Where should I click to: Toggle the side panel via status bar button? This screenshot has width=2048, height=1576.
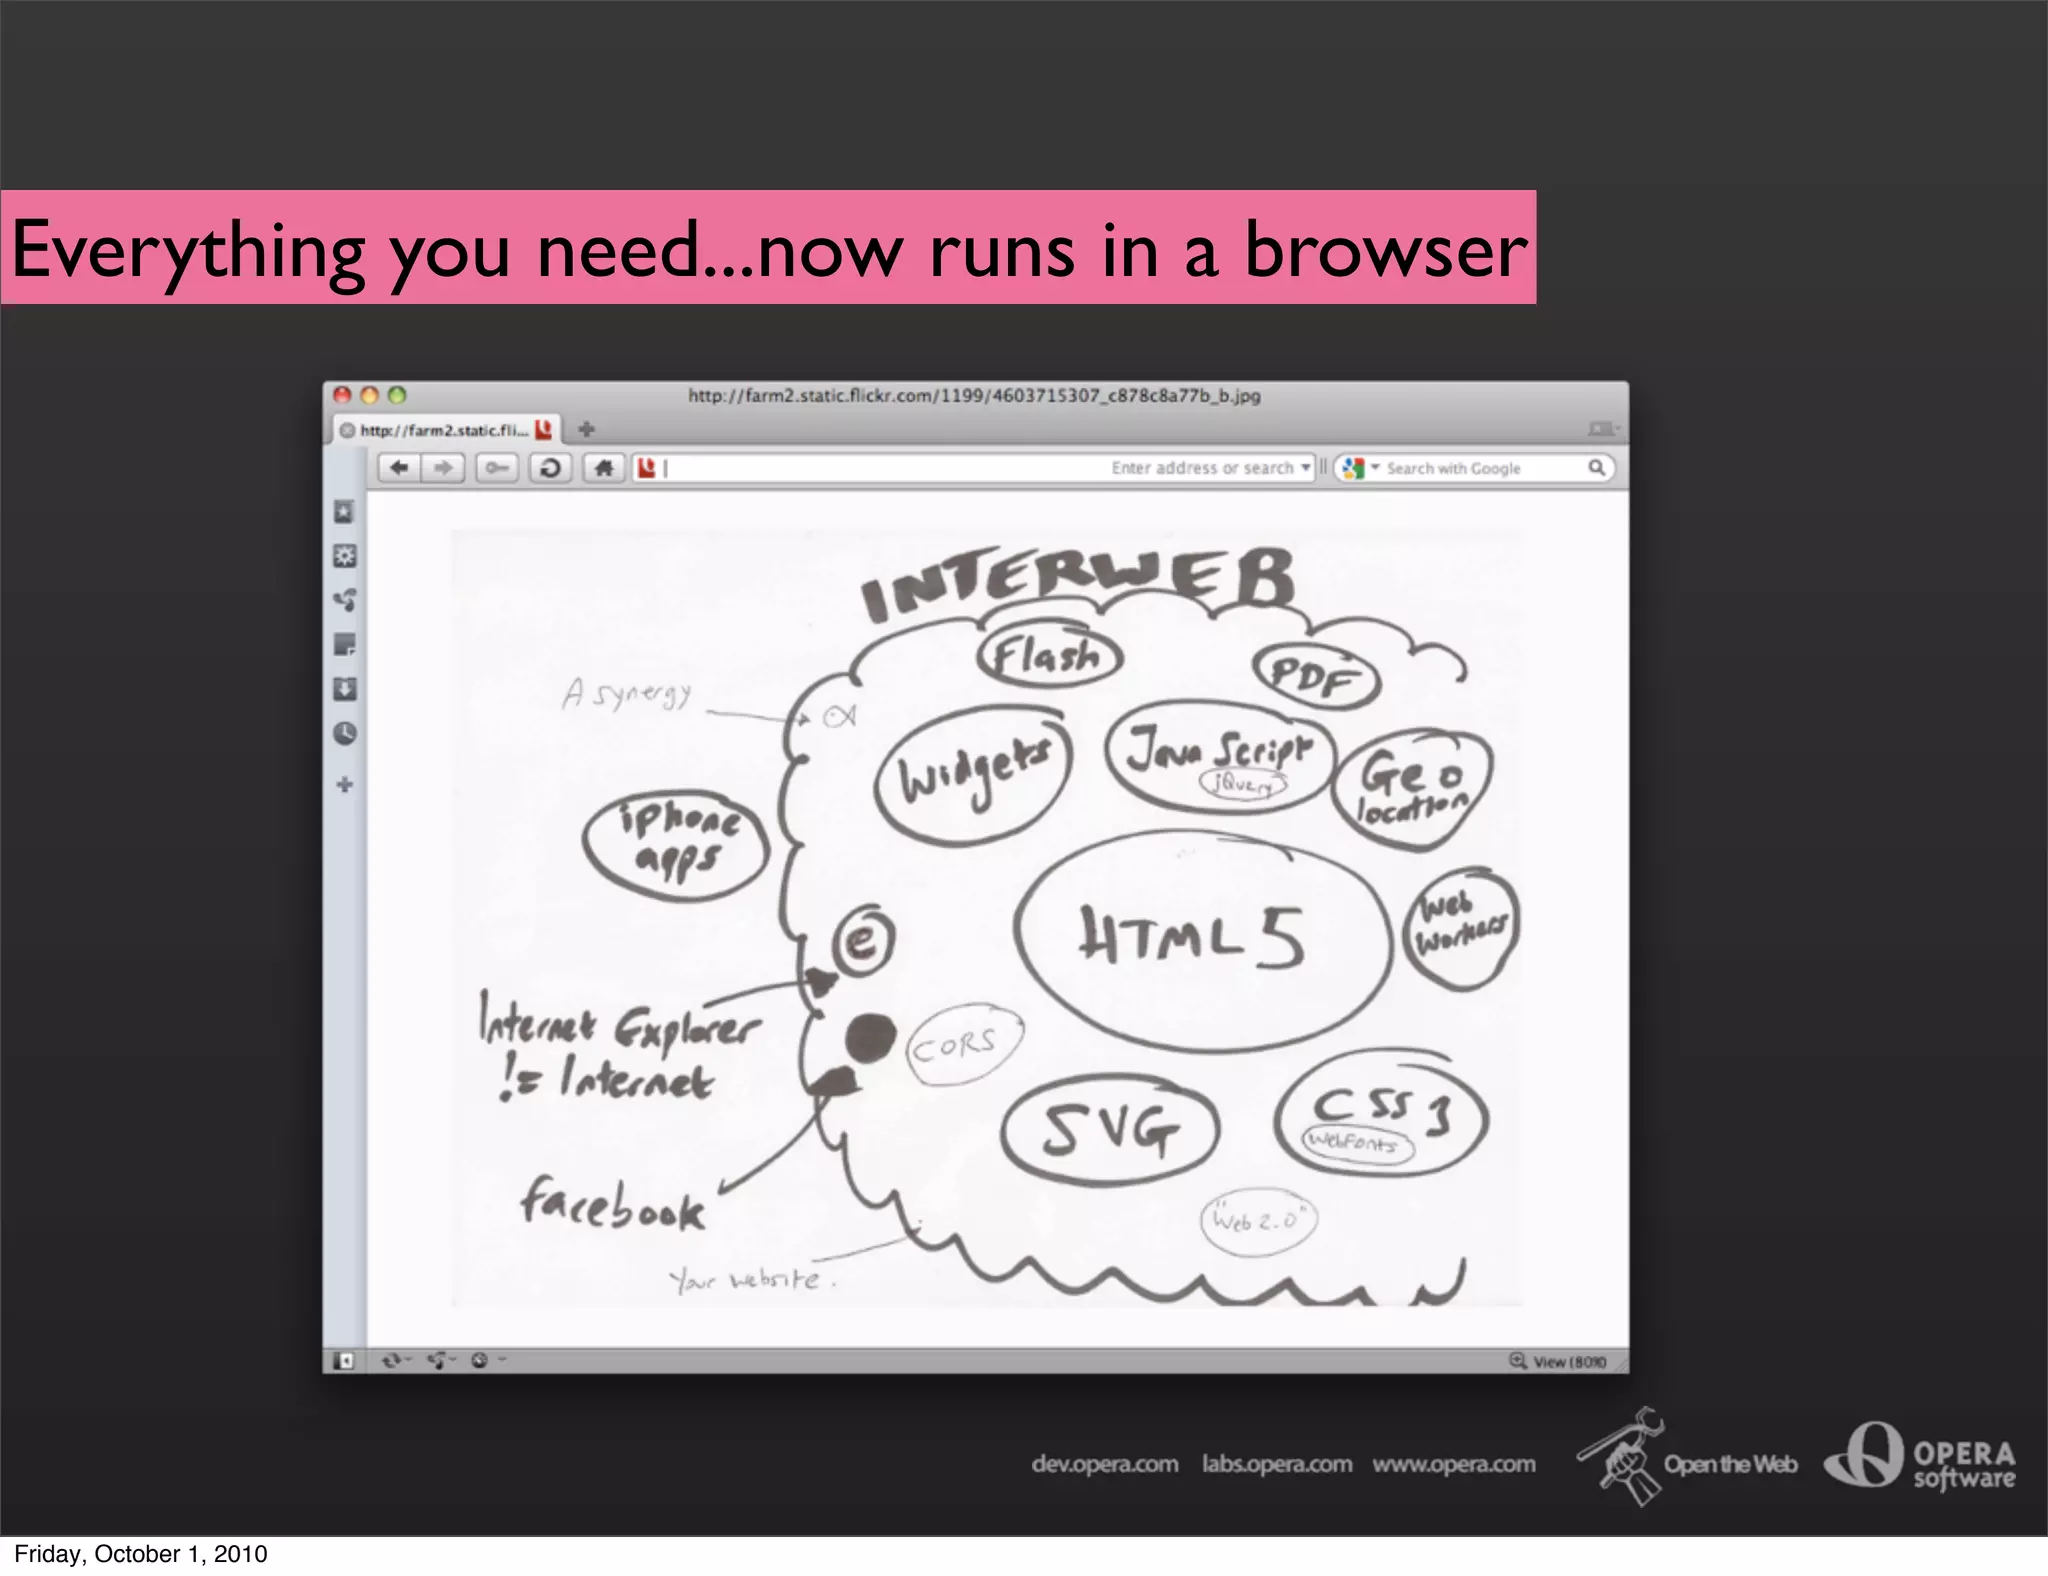click(343, 1361)
